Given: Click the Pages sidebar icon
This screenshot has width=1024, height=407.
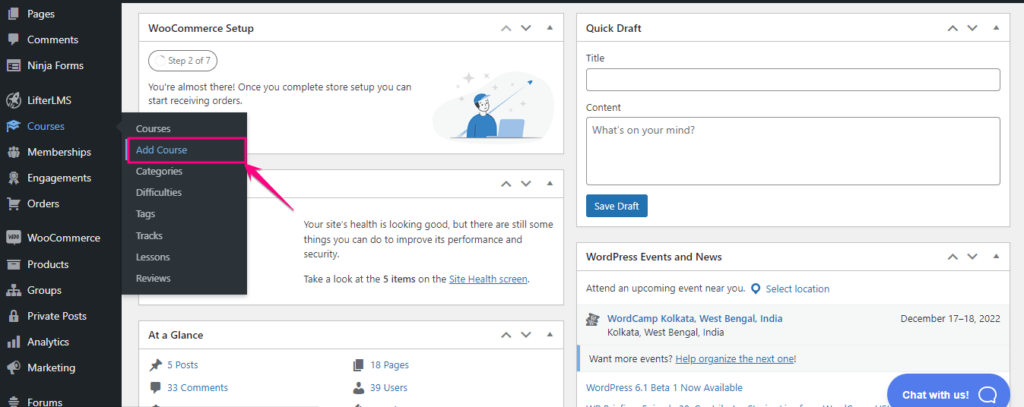Looking at the screenshot, I should [x=13, y=14].
